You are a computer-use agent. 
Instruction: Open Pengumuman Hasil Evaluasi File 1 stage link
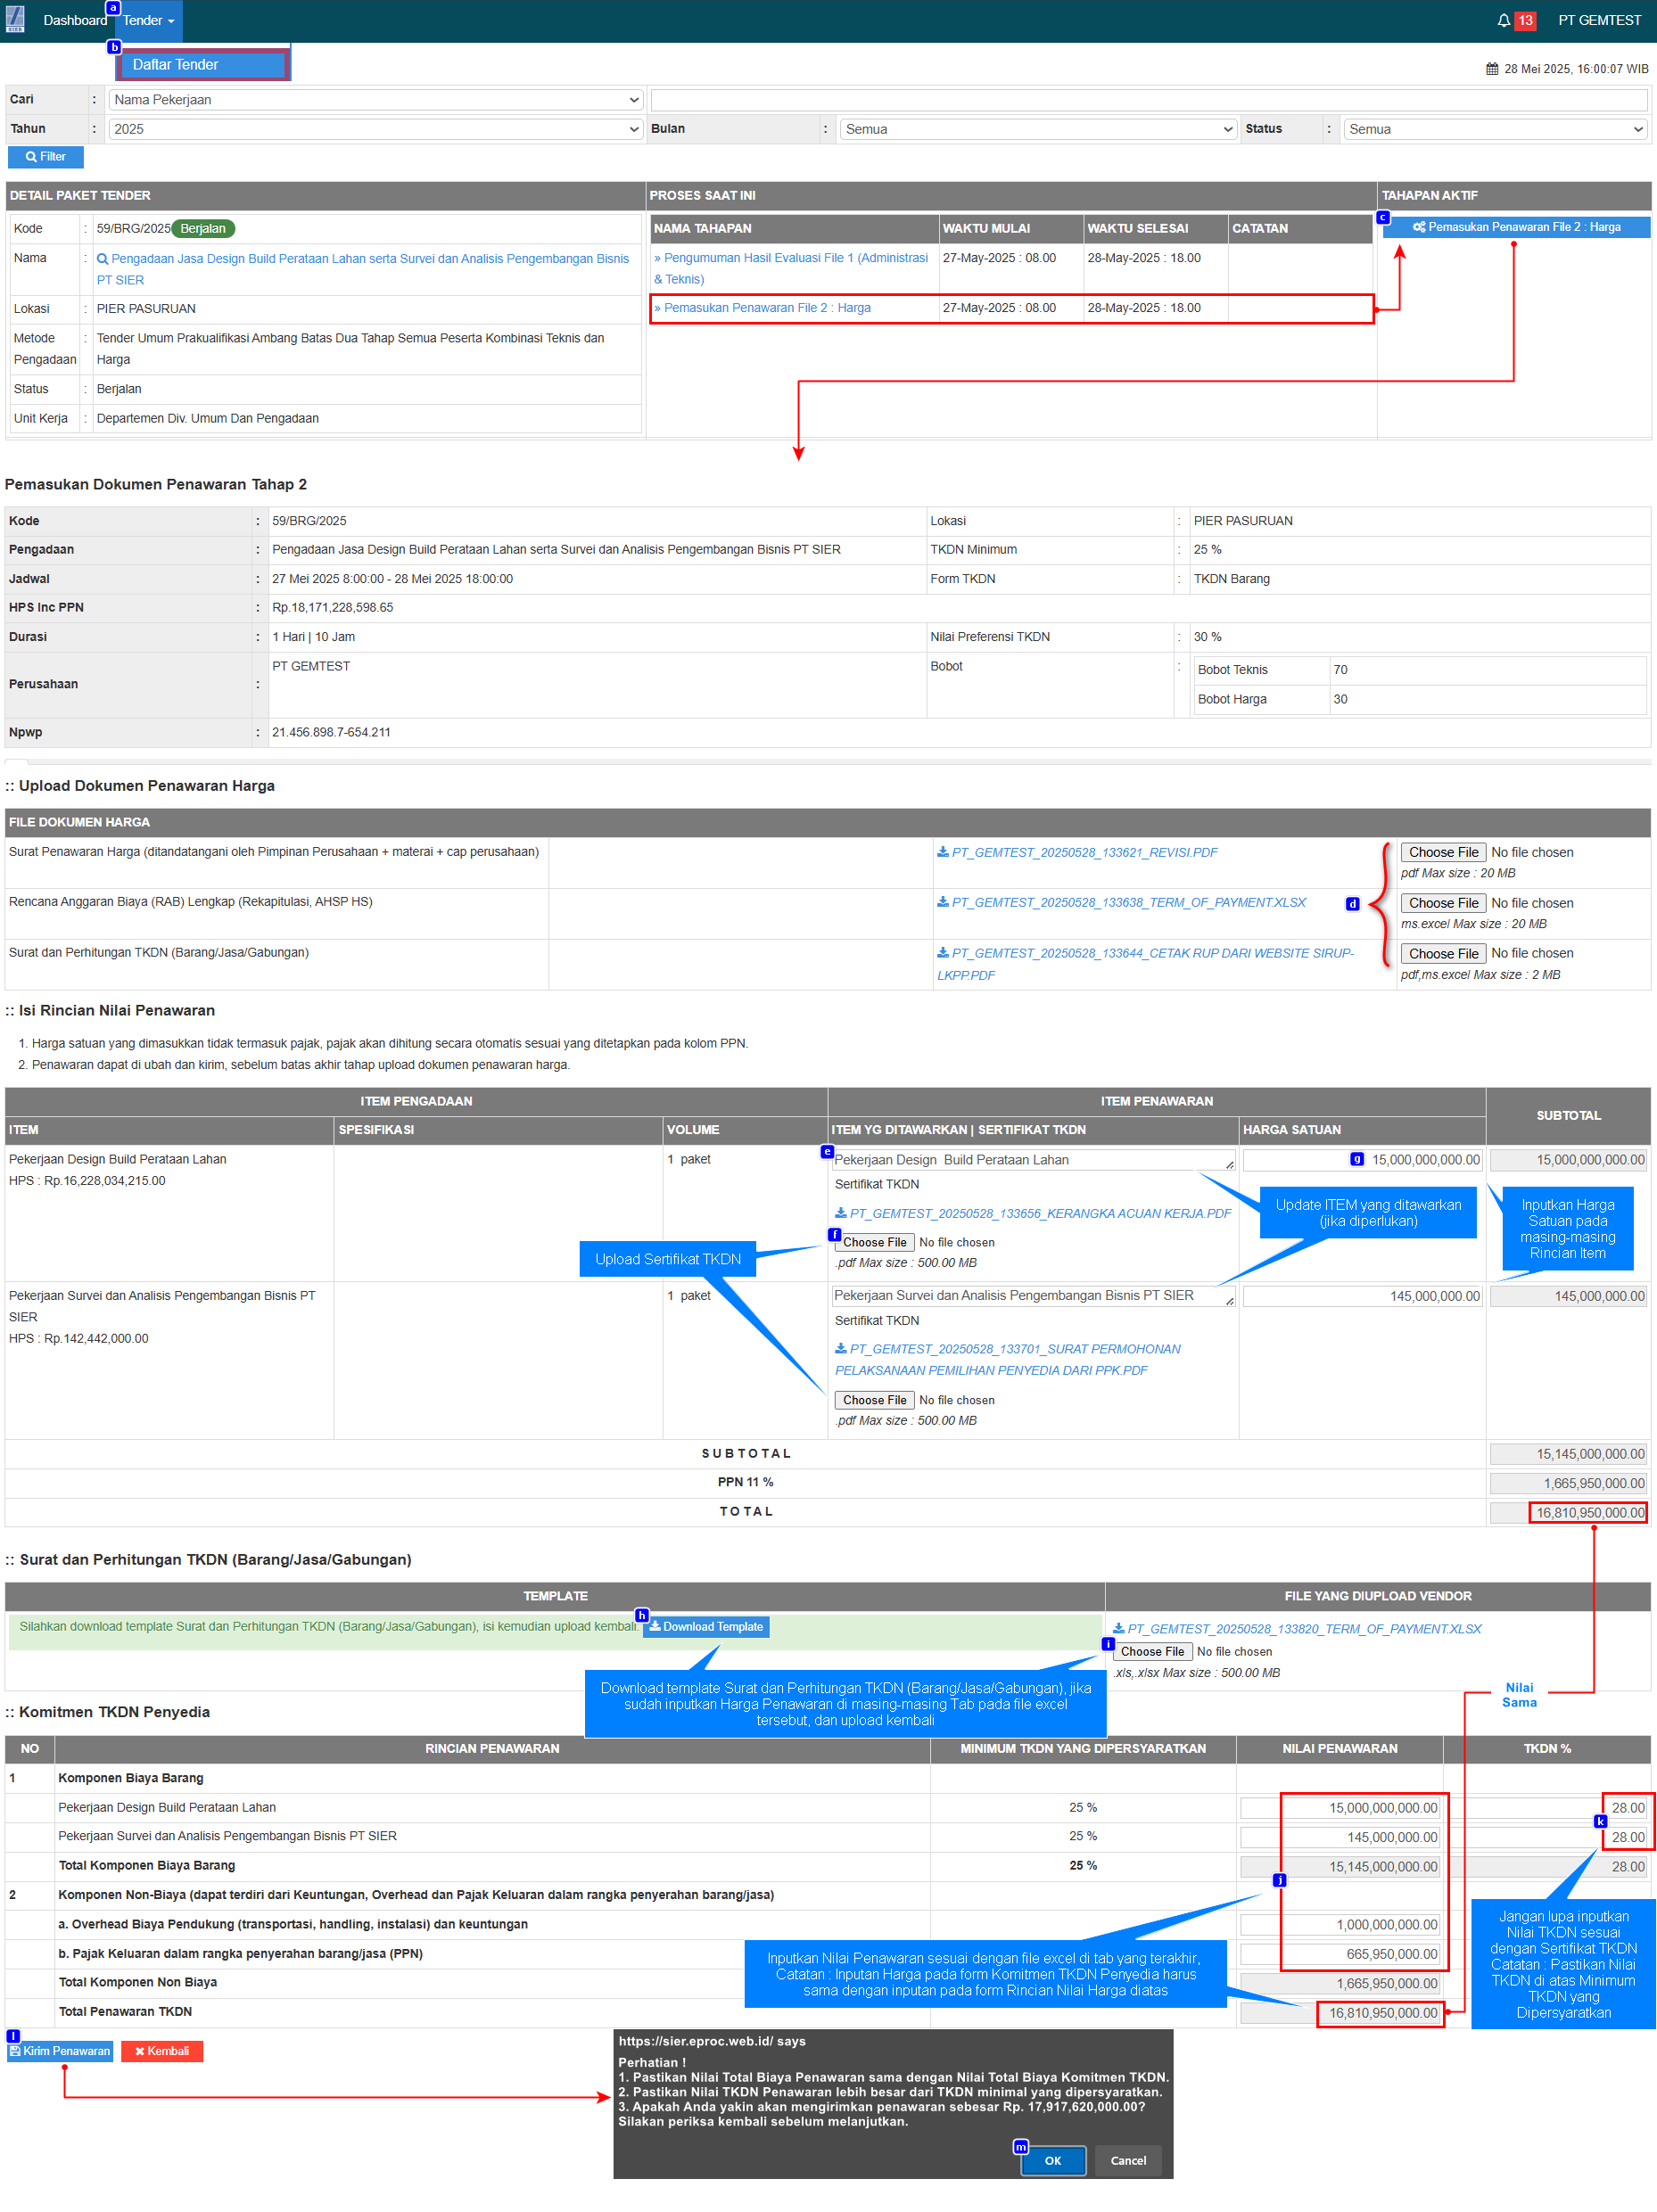[791, 268]
